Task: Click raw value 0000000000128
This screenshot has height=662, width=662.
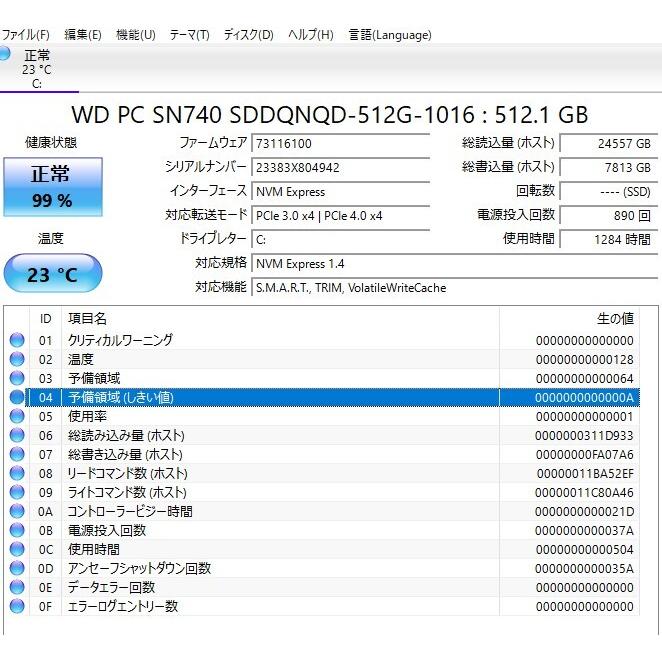Action: pyautogui.click(x=585, y=359)
